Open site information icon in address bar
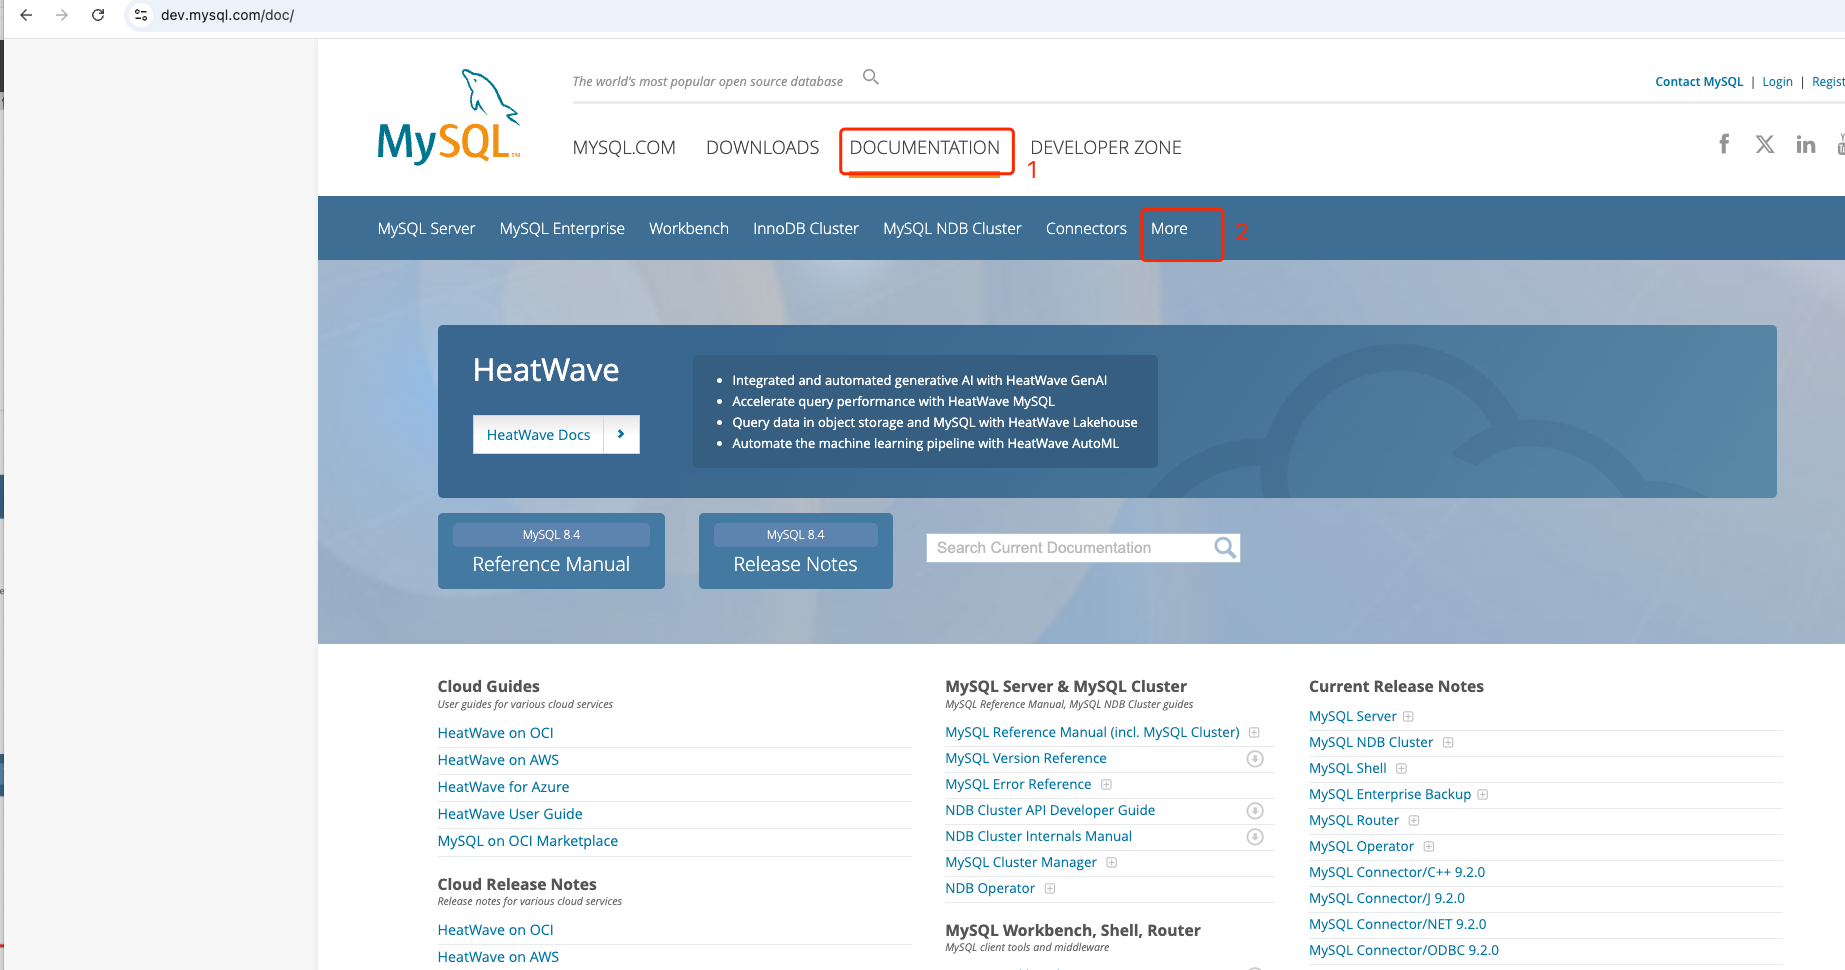Screen dimensions: 1845x970 pos(141,15)
